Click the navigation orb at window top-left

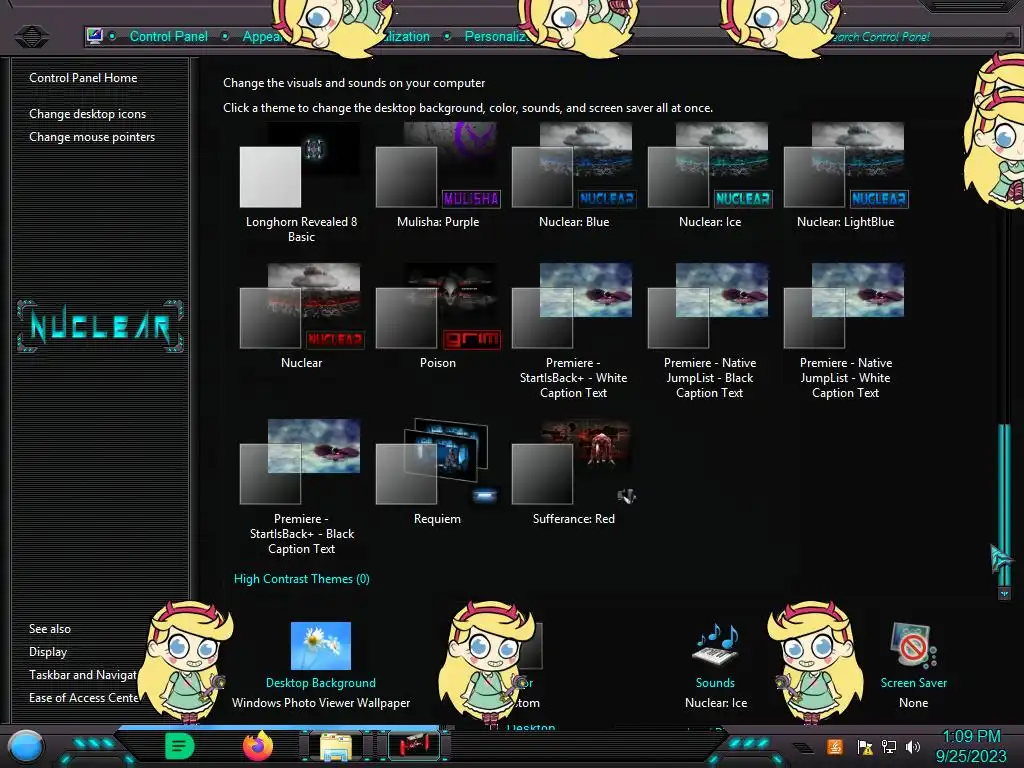click(x=31, y=36)
